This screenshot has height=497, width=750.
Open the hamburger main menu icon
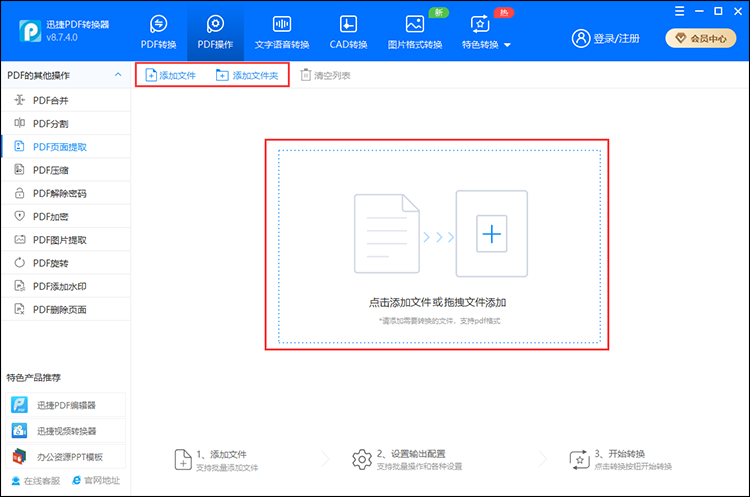[x=679, y=11]
